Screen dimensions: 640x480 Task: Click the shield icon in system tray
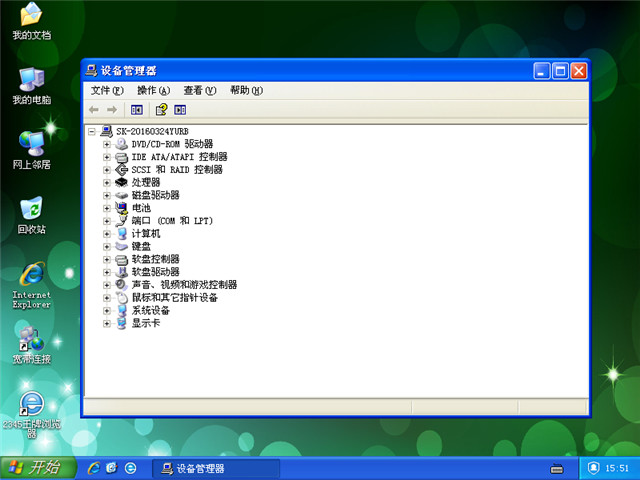pos(593,468)
